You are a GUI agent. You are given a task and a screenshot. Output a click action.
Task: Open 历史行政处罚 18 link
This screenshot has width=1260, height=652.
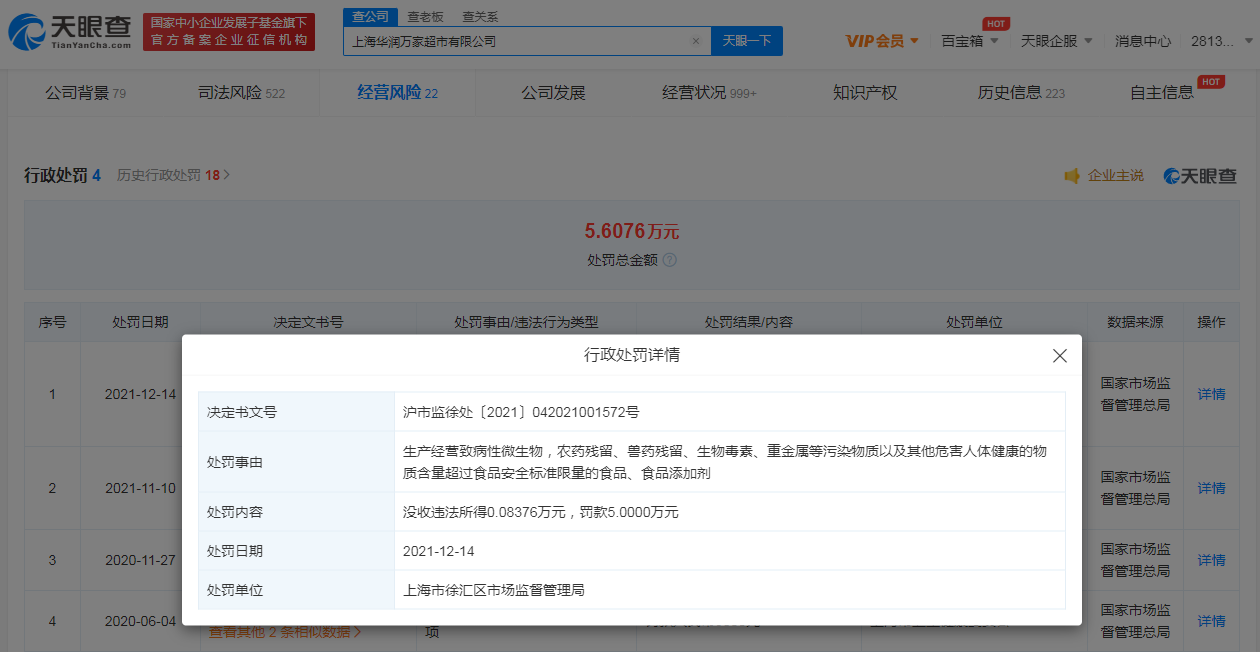coord(173,175)
